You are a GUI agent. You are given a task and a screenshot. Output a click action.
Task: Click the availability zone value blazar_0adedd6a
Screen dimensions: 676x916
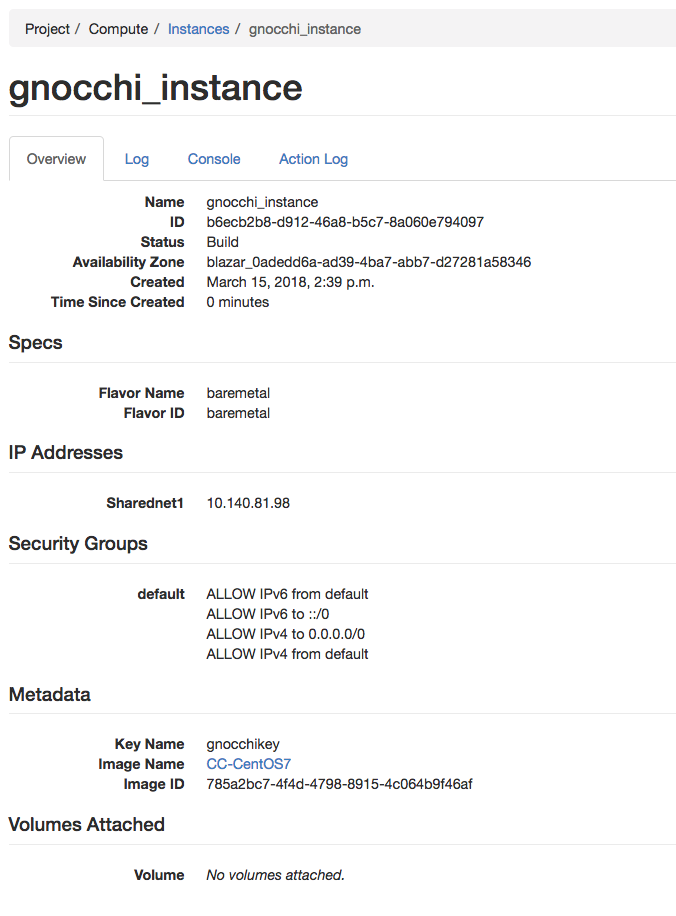pos(369,262)
